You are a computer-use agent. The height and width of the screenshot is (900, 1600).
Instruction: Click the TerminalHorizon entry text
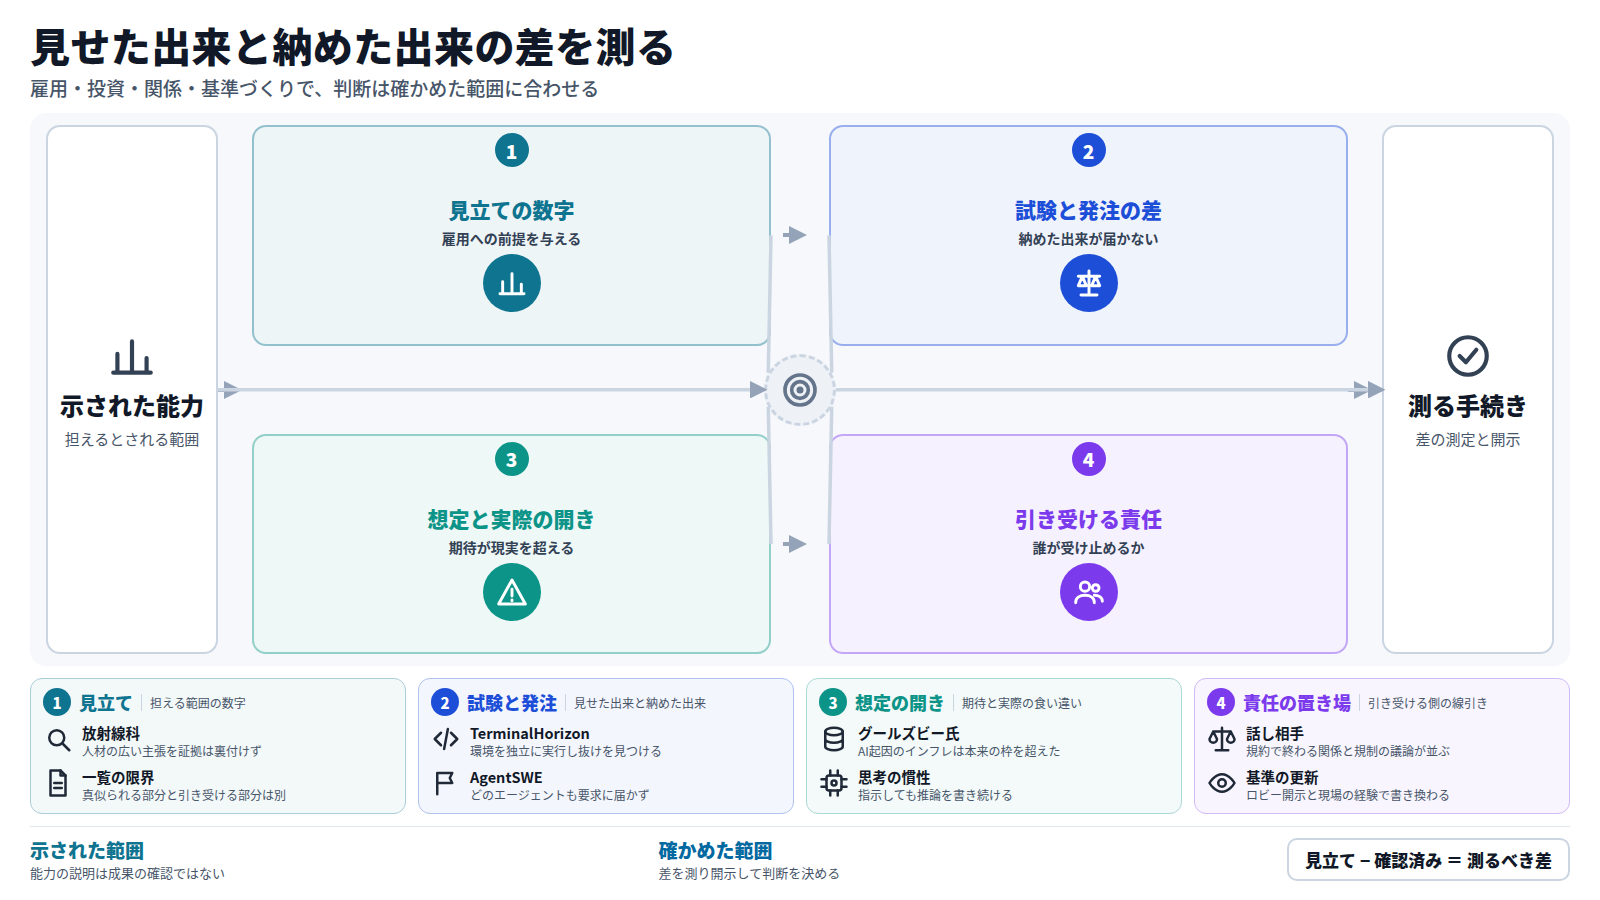click(x=530, y=734)
